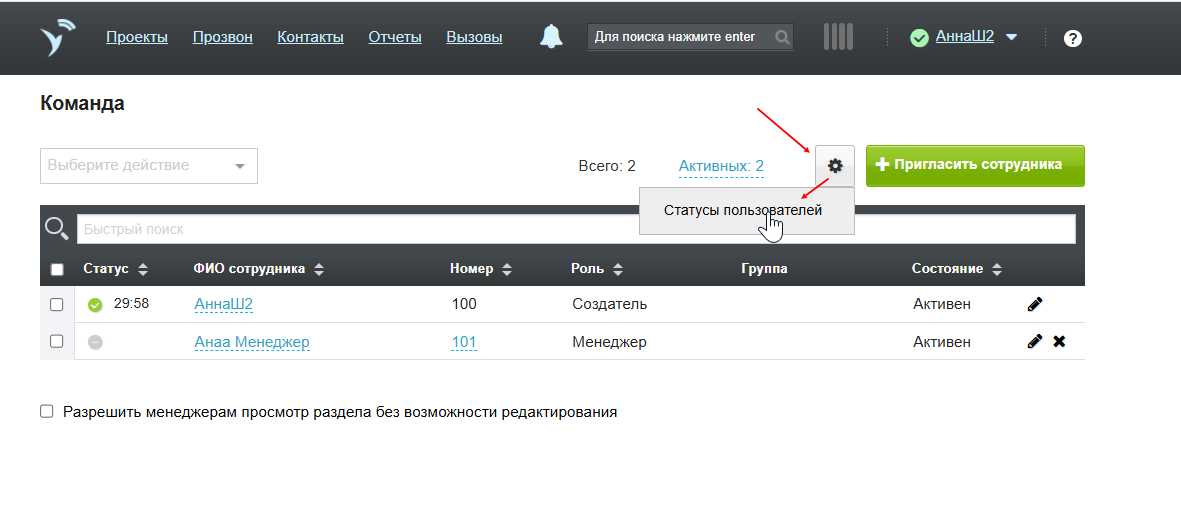This screenshot has height=521, width=1181.
Task: Open the Проекты navigation menu
Action: click(x=137, y=37)
